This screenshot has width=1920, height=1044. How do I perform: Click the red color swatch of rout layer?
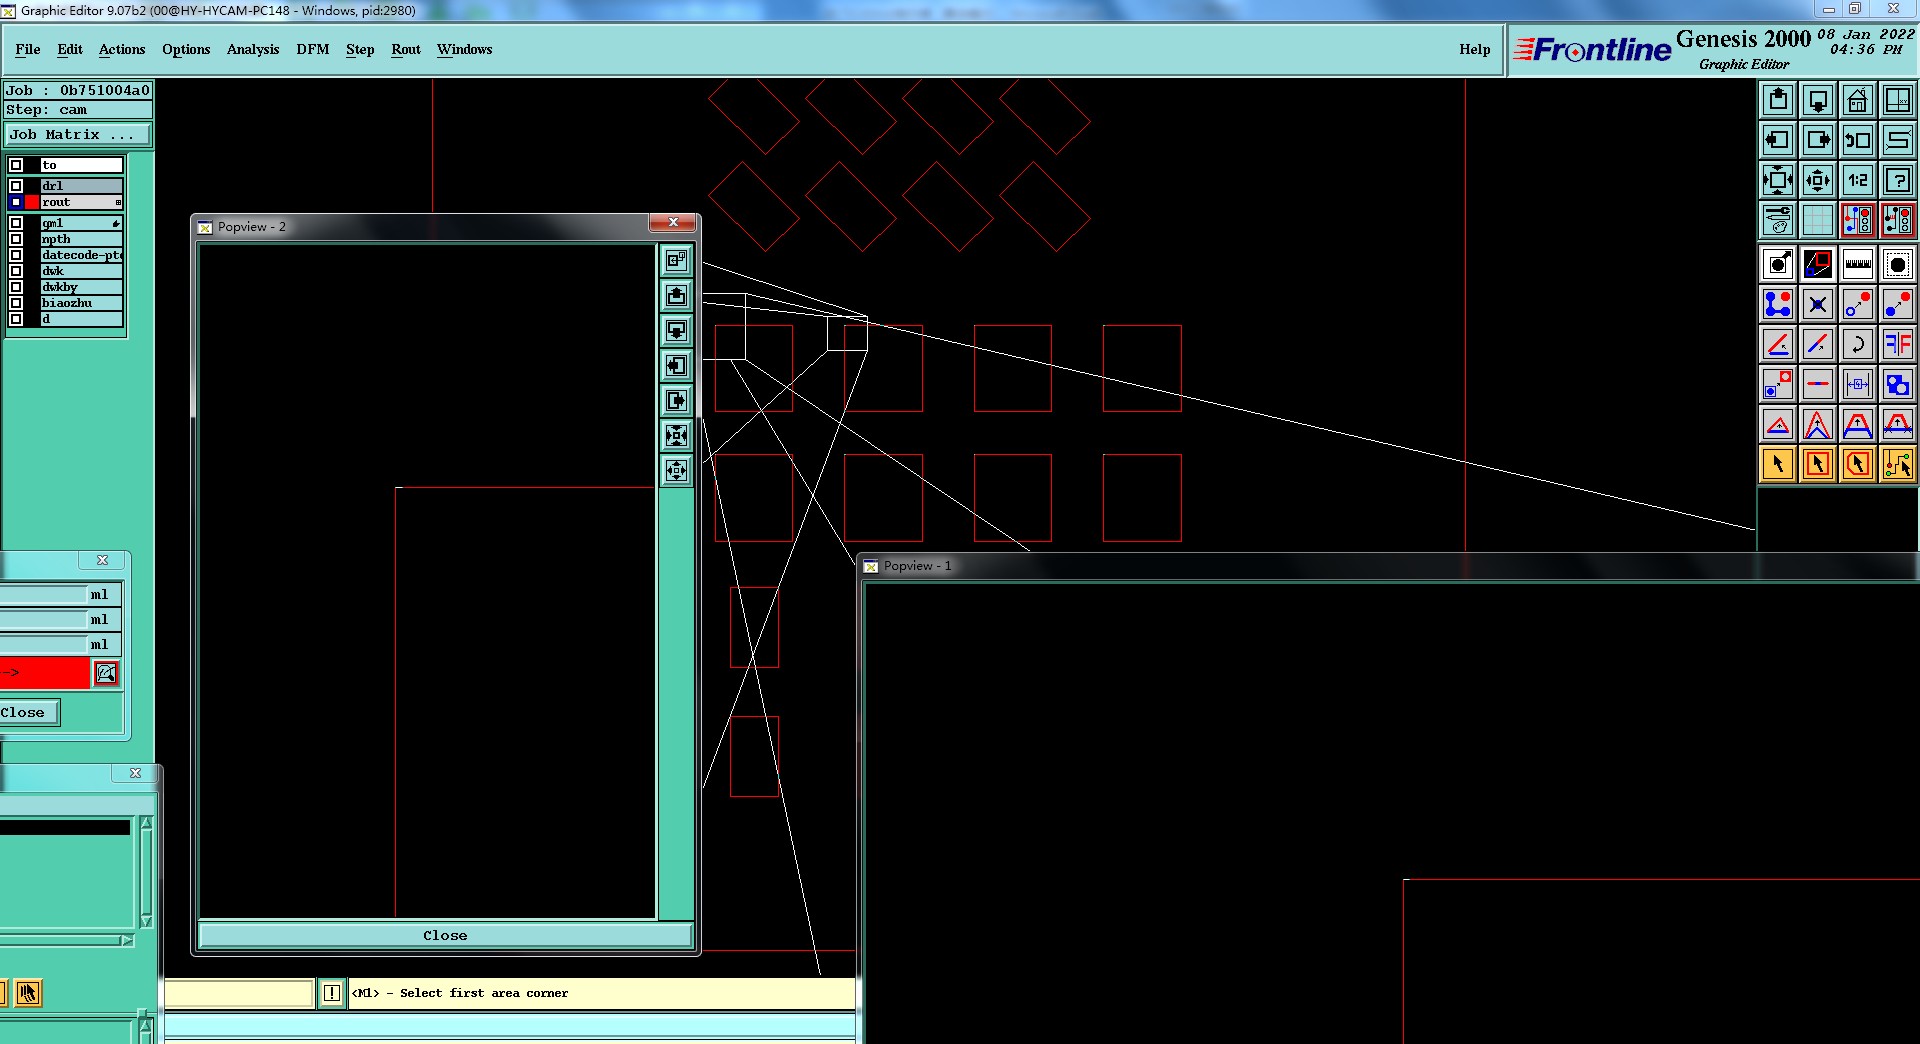(32, 202)
